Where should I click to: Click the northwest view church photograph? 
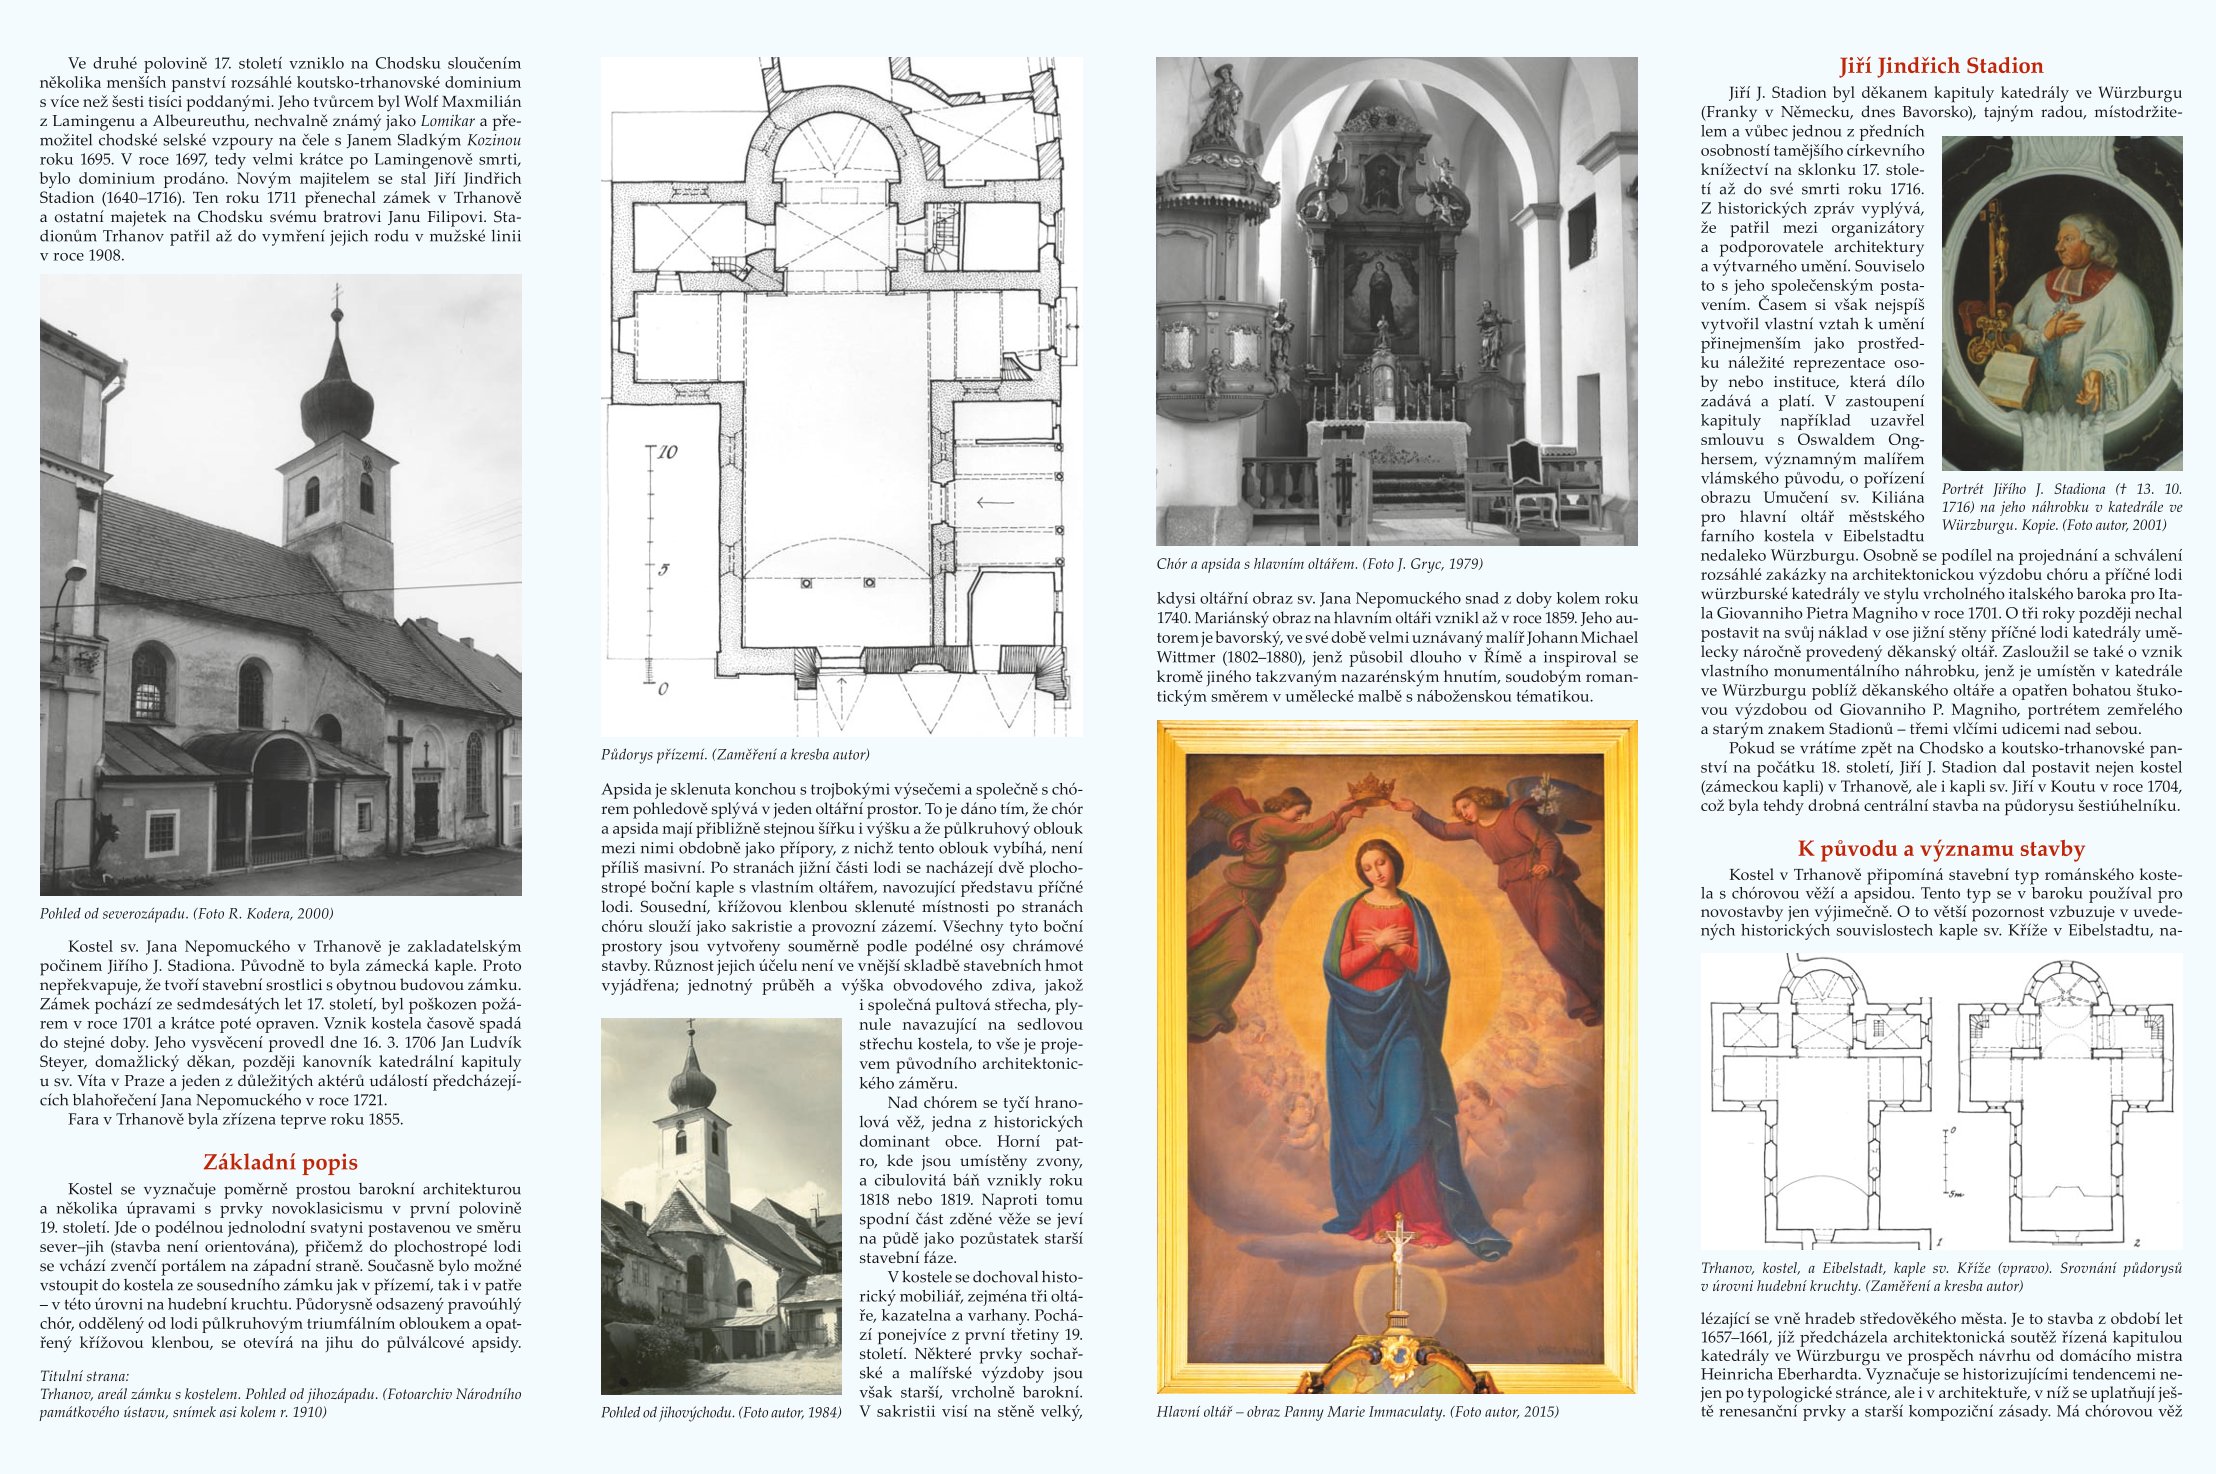(280, 585)
